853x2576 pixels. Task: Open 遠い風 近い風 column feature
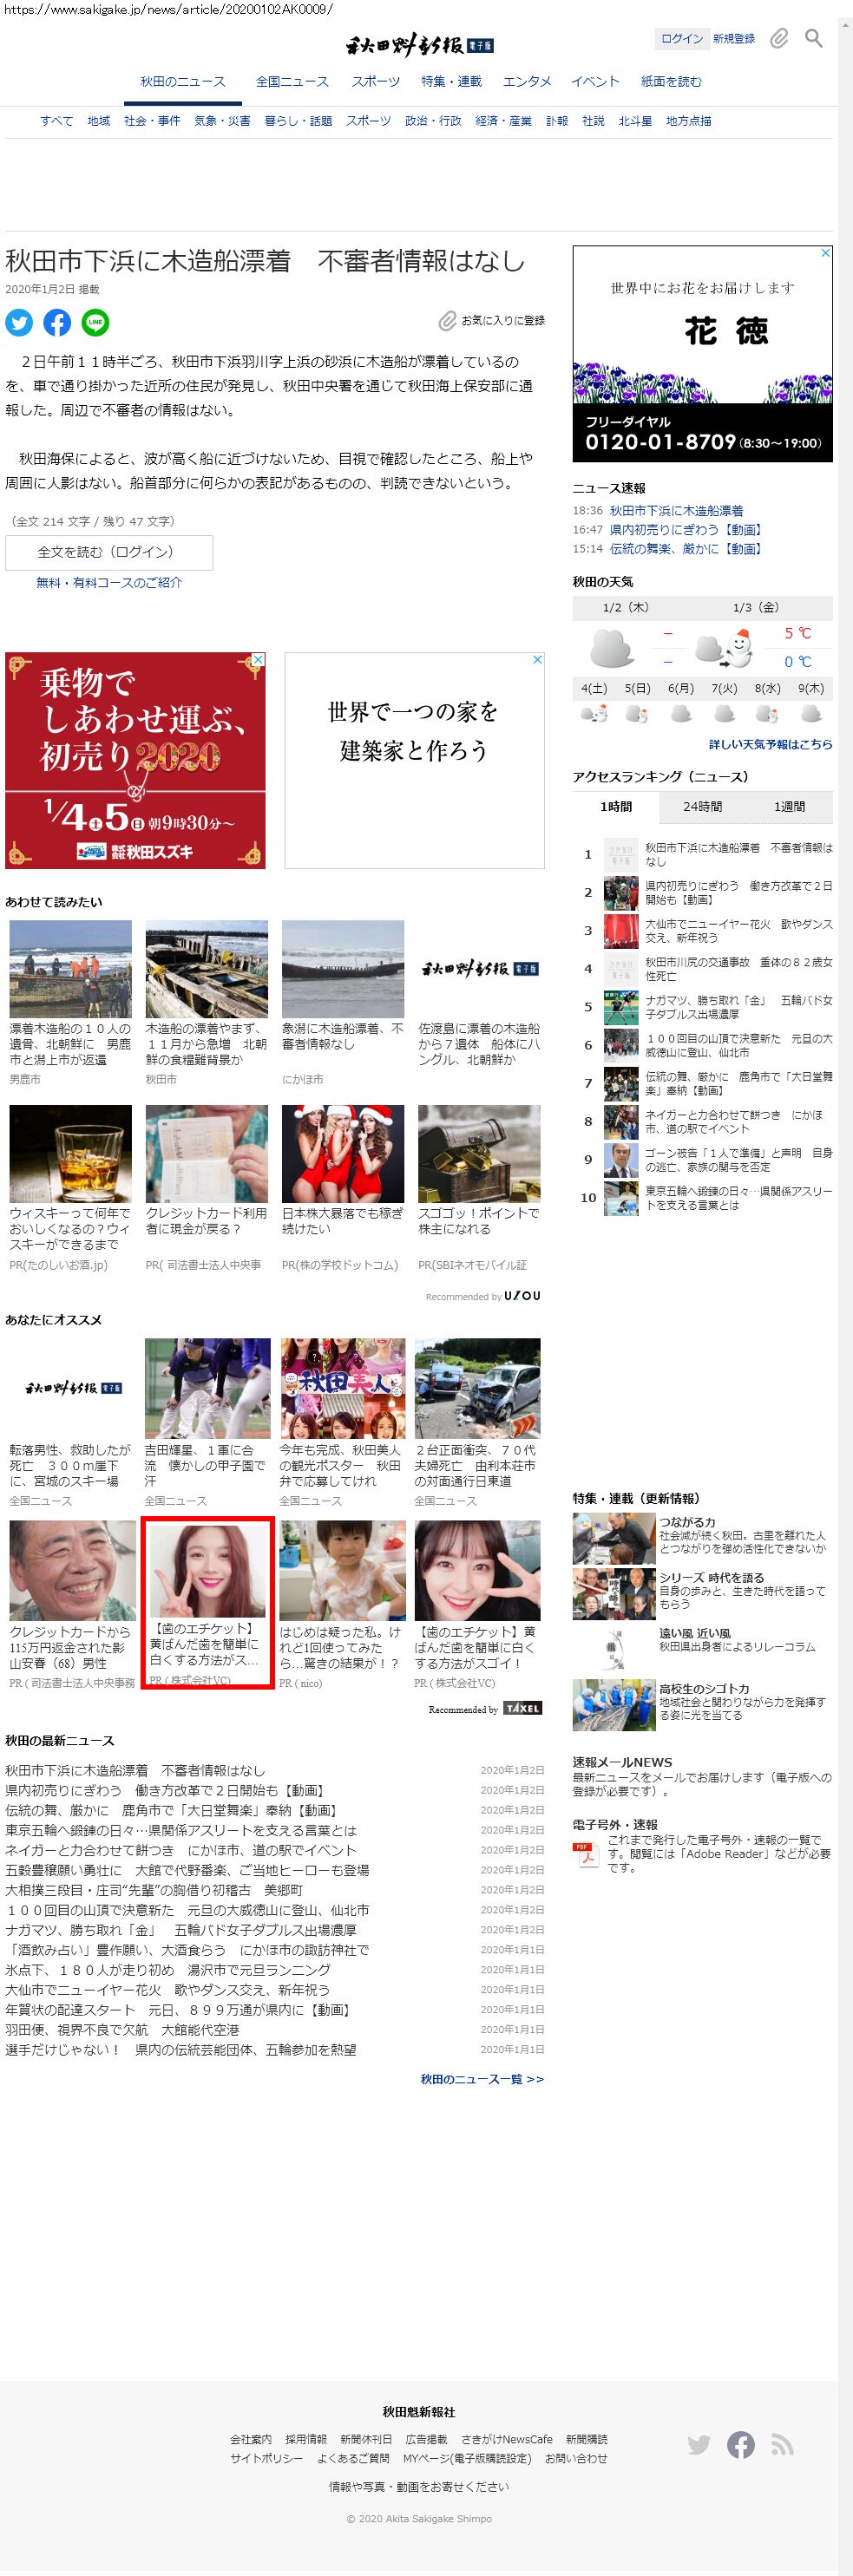point(702,1648)
